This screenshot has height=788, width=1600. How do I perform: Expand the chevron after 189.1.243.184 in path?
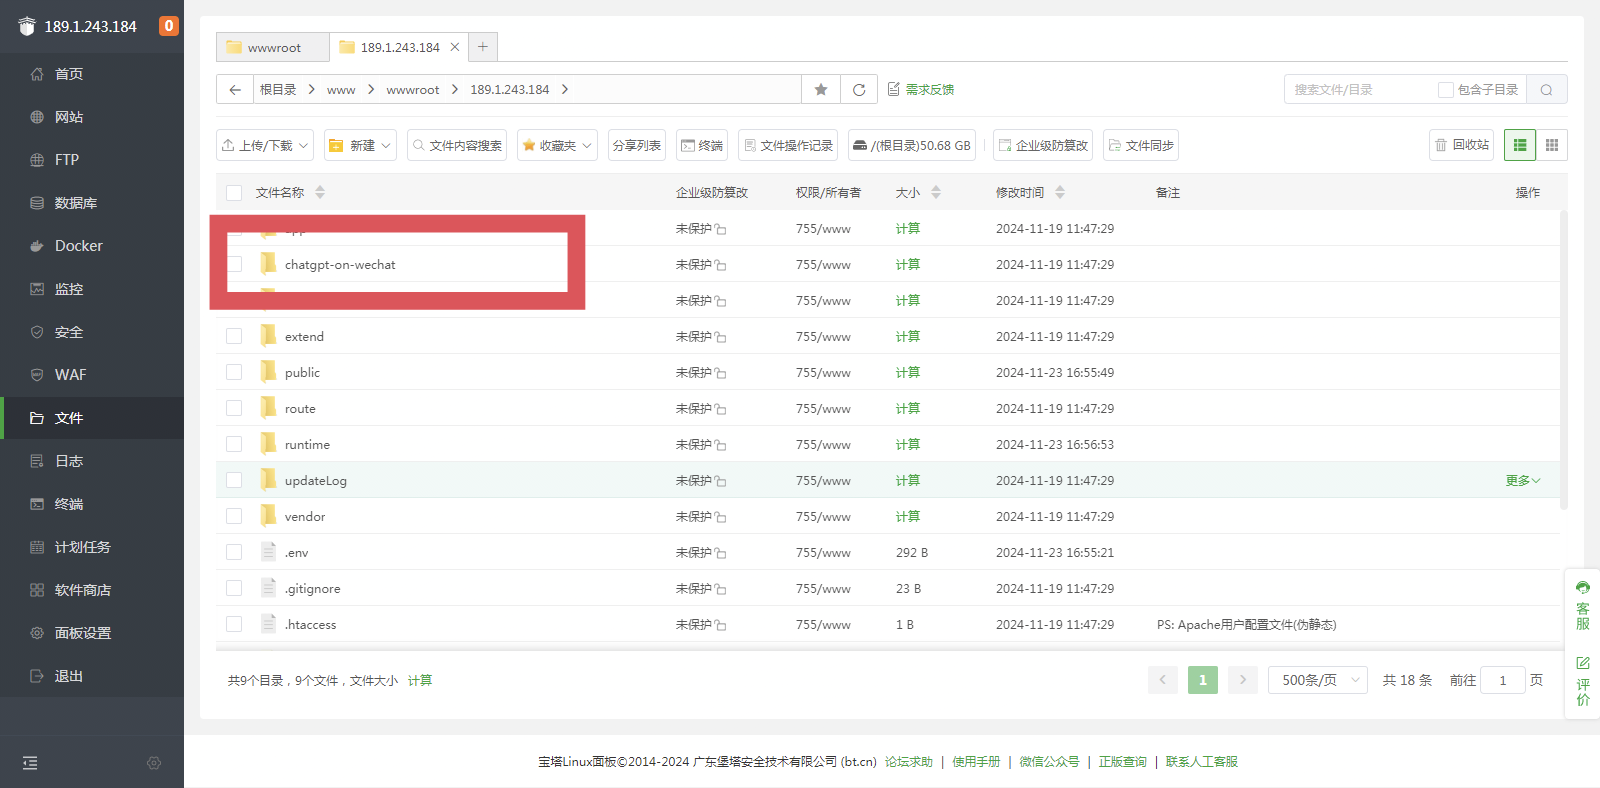click(565, 89)
